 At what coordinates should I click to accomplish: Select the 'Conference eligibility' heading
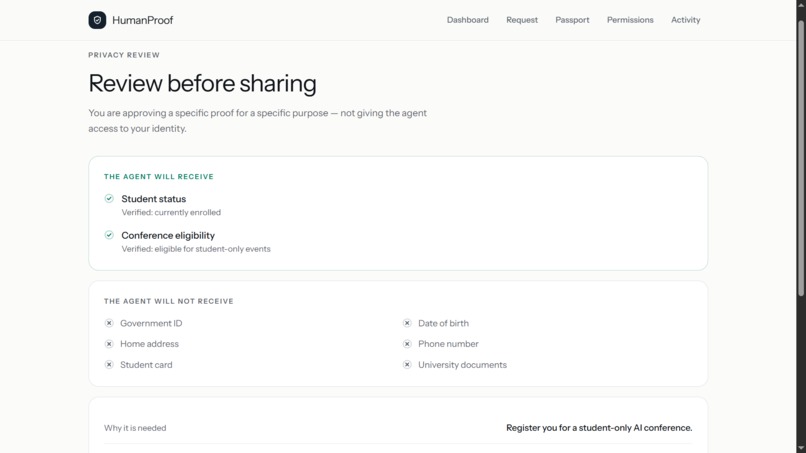(x=168, y=235)
